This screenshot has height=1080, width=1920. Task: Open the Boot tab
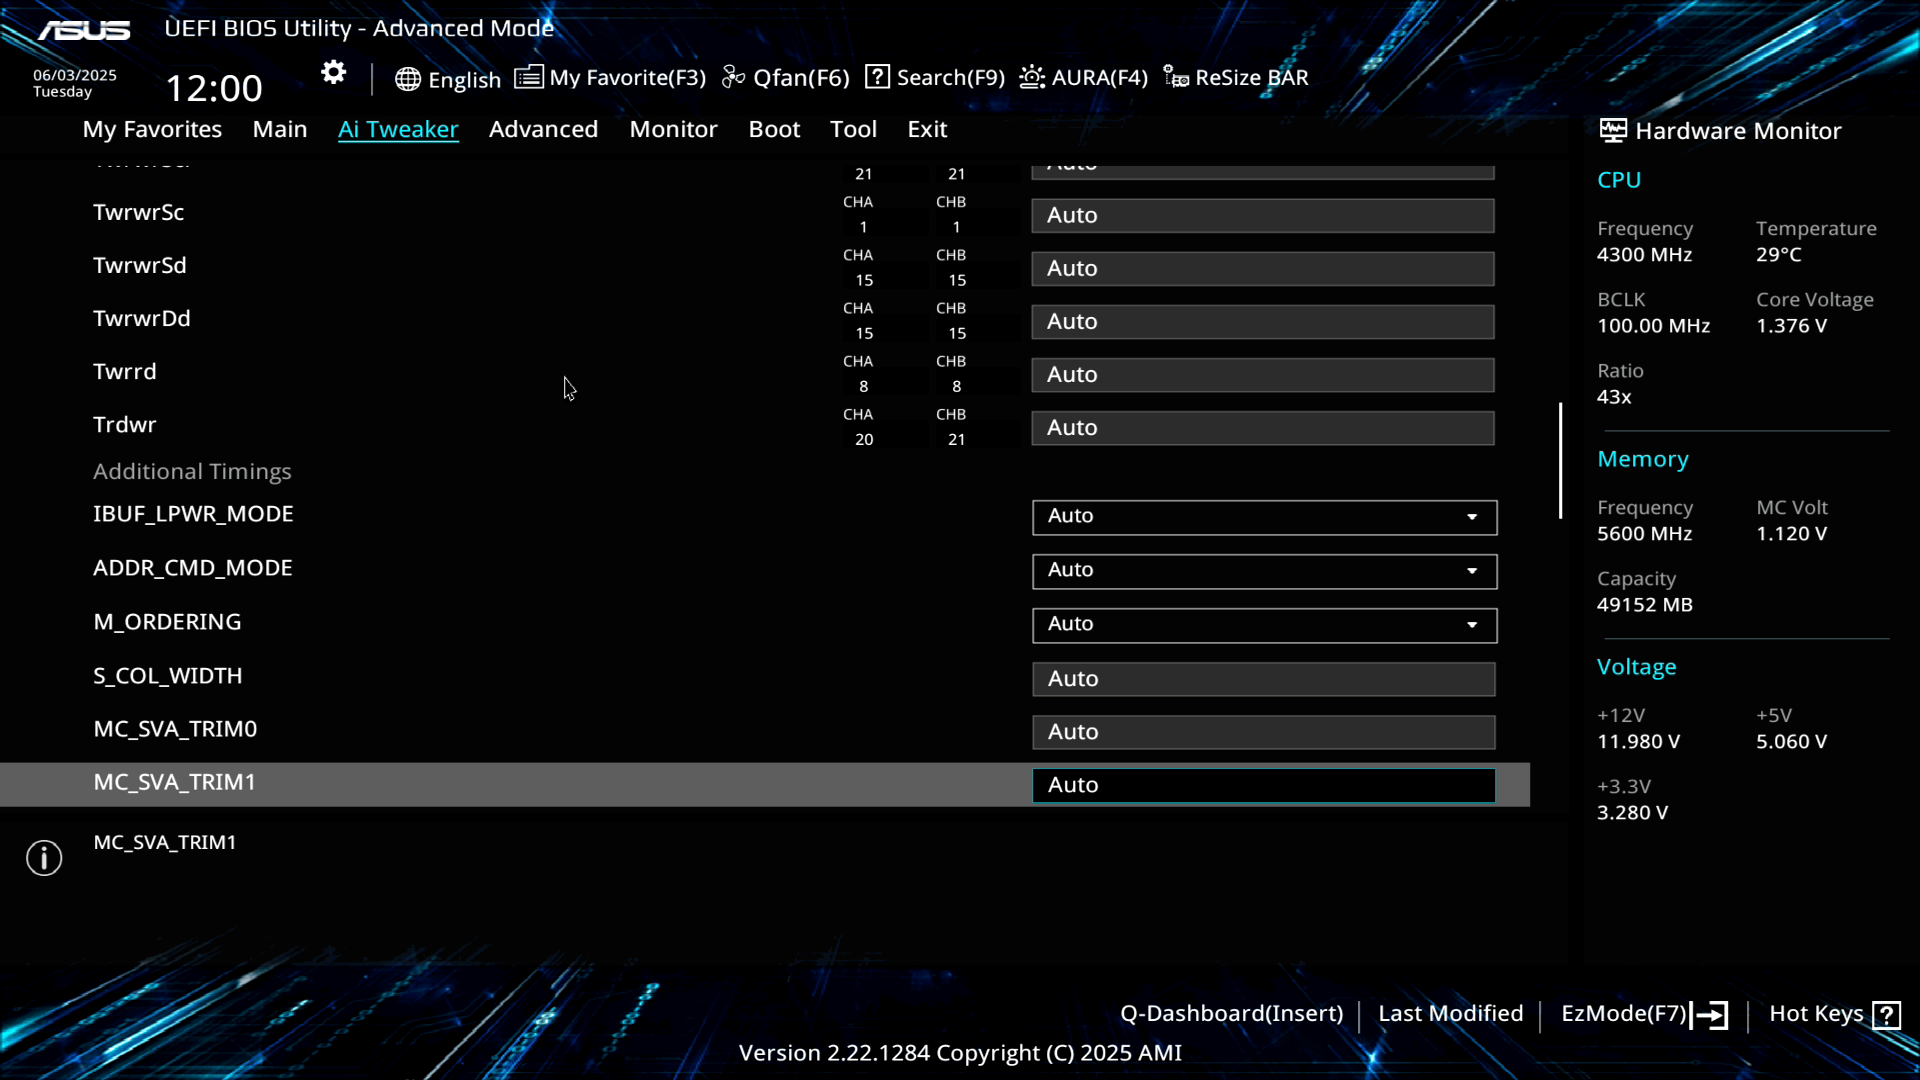pos(774,129)
